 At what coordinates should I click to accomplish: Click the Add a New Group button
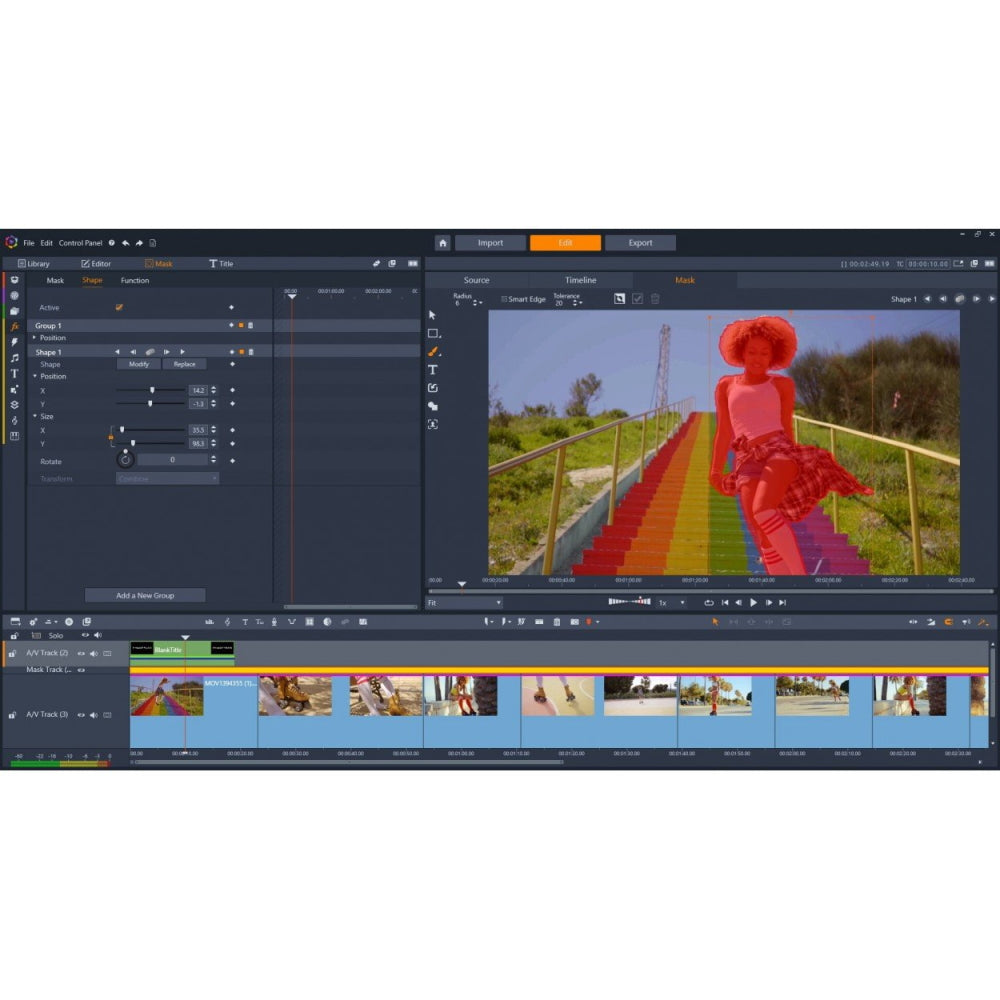click(x=145, y=595)
